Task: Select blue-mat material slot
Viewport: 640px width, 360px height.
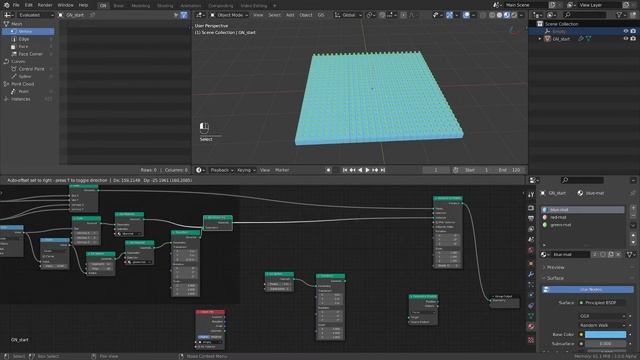Action: click(x=582, y=210)
